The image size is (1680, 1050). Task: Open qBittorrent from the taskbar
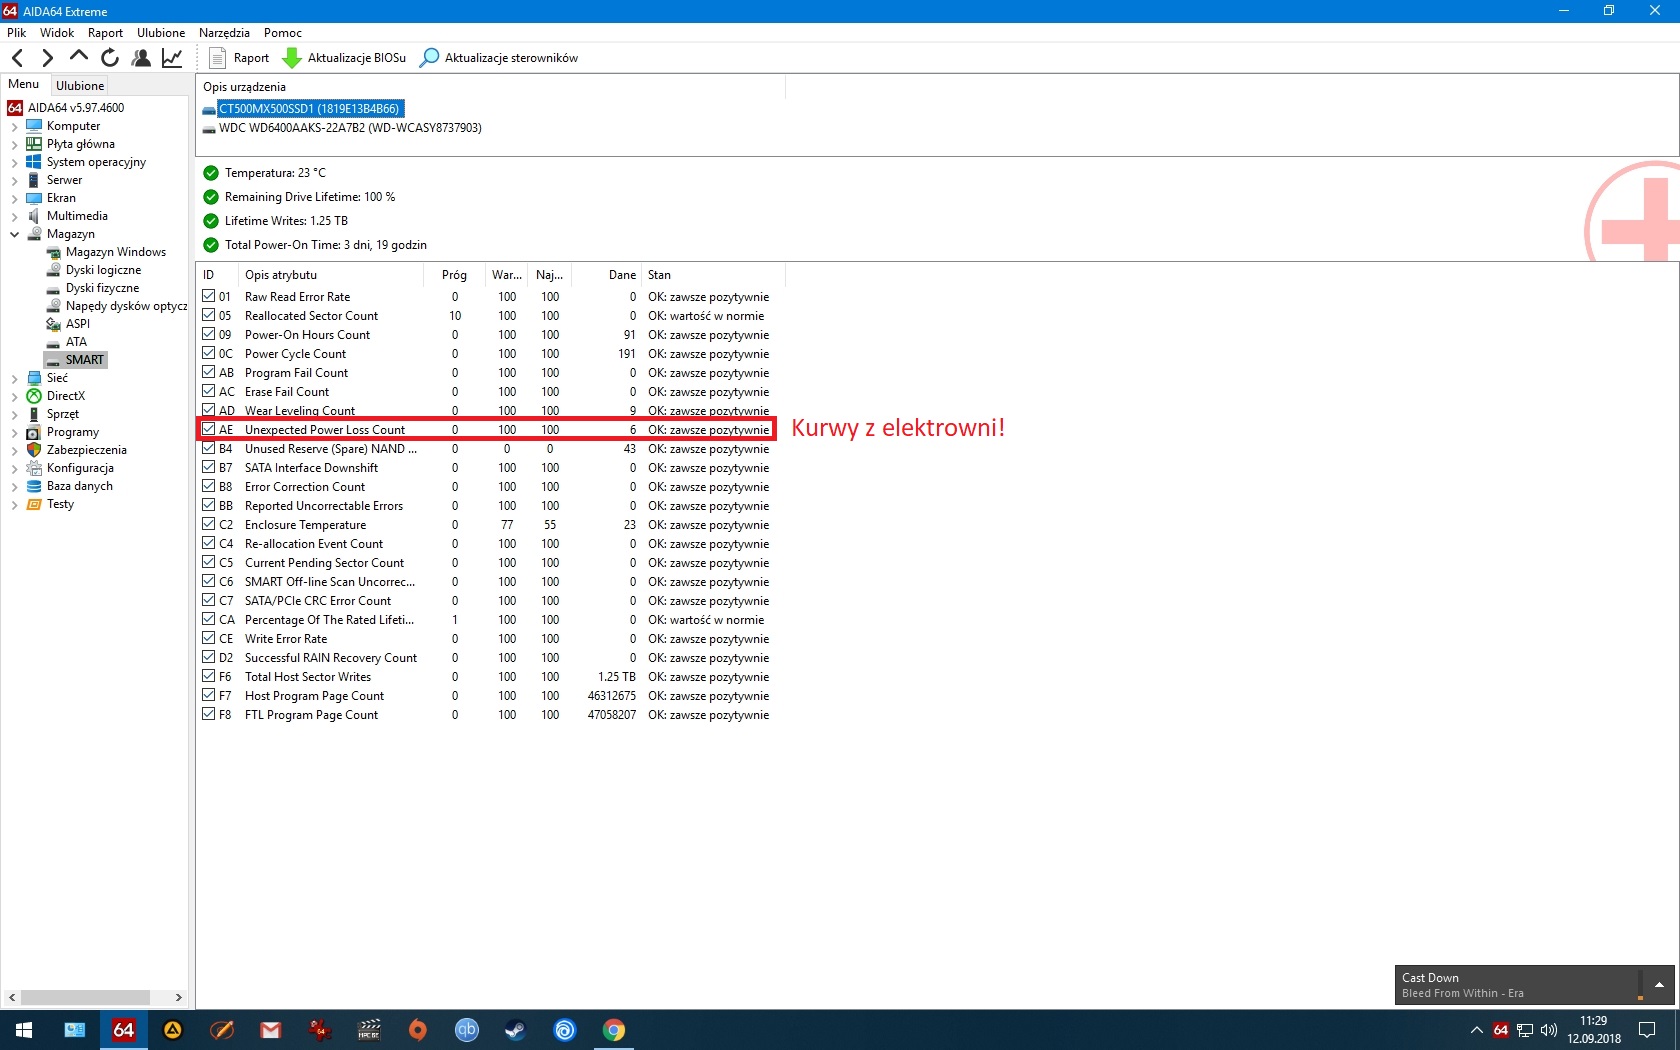click(467, 1030)
